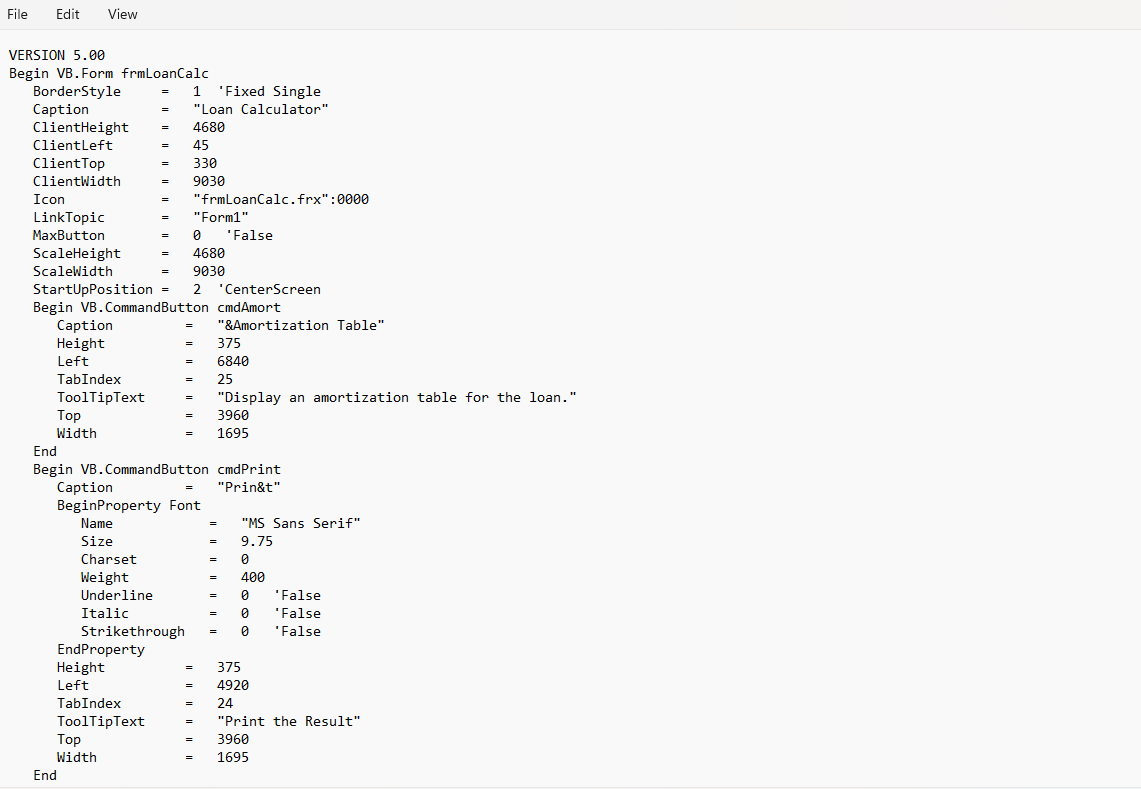This screenshot has width=1141, height=789.
Task: Click the cmdPrint control name
Action: point(249,469)
